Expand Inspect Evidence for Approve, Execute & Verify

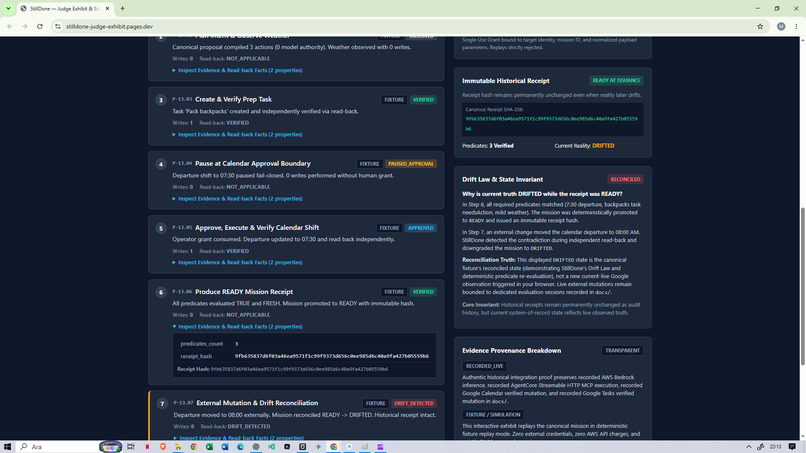point(237,262)
